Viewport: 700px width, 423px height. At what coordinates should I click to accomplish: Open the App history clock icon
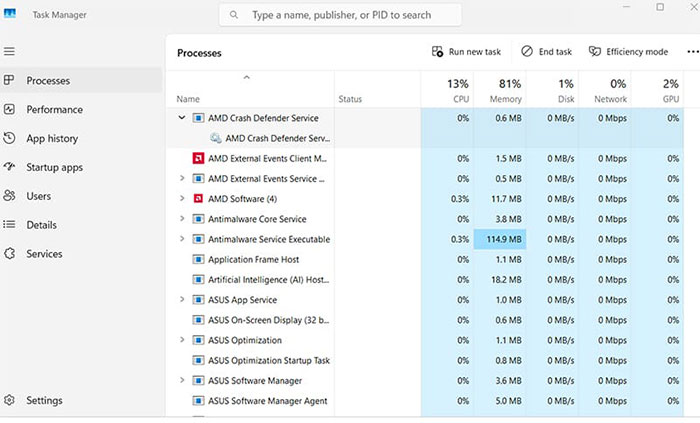9,138
